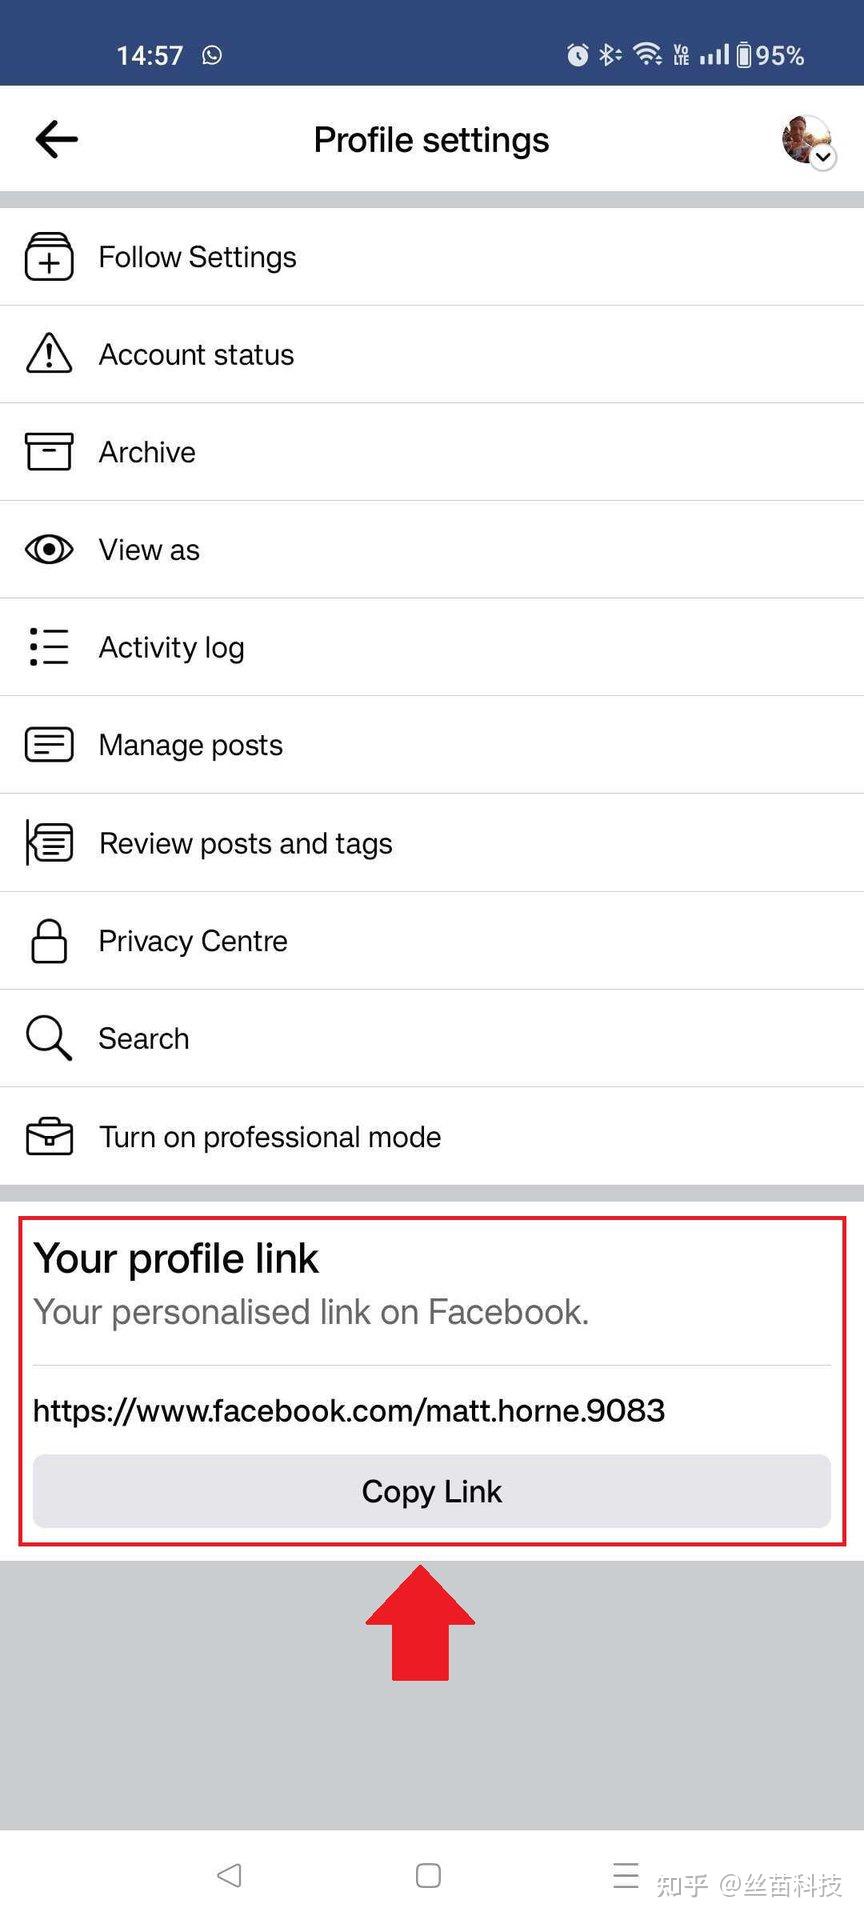Viewport: 864px width, 1920px height.
Task: Open the Activity log list icon
Action: pos(48,647)
